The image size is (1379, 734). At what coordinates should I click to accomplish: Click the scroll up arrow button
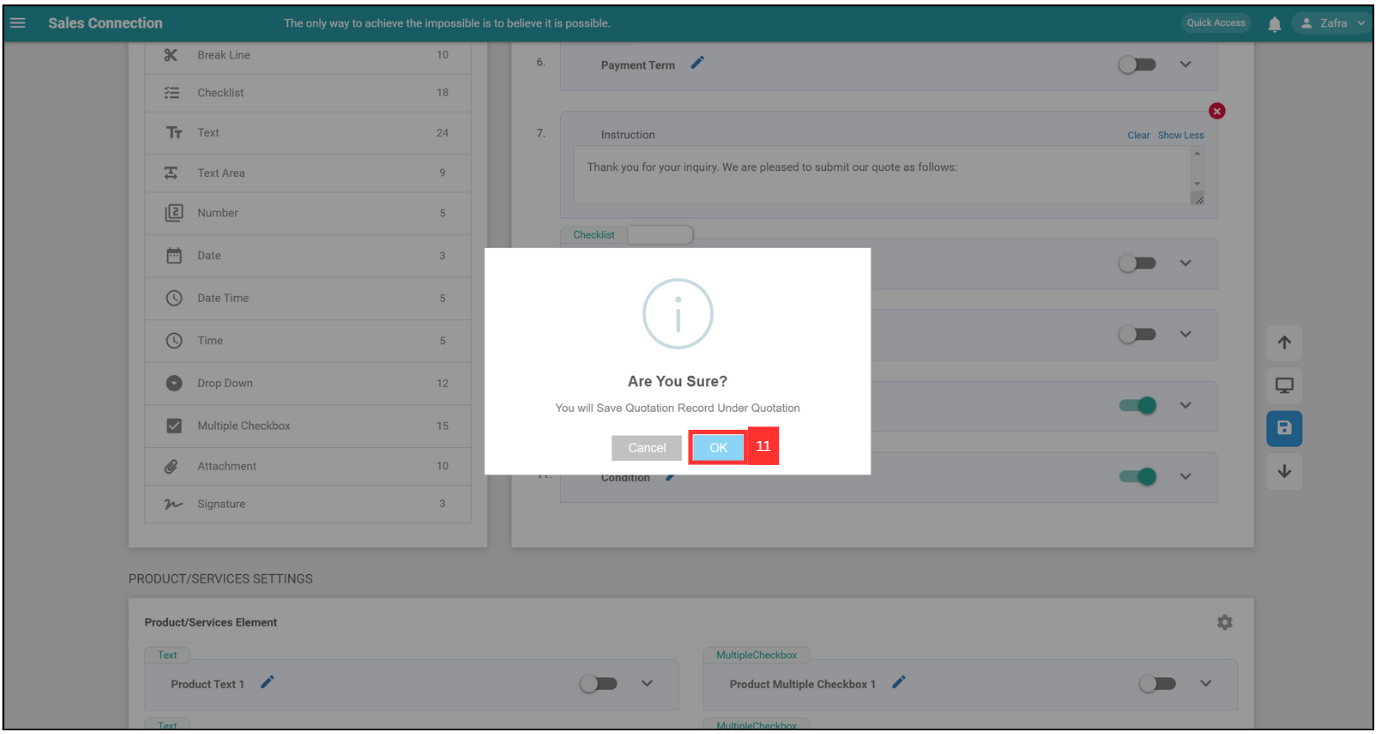(x=1284, y=343)
